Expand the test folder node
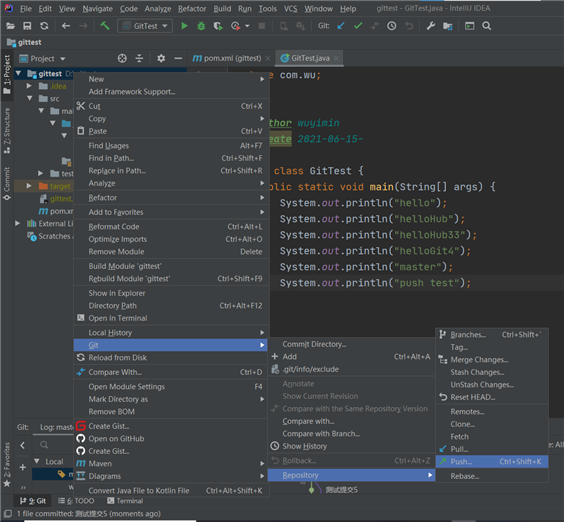564x522 pixels. coord(41,173)
